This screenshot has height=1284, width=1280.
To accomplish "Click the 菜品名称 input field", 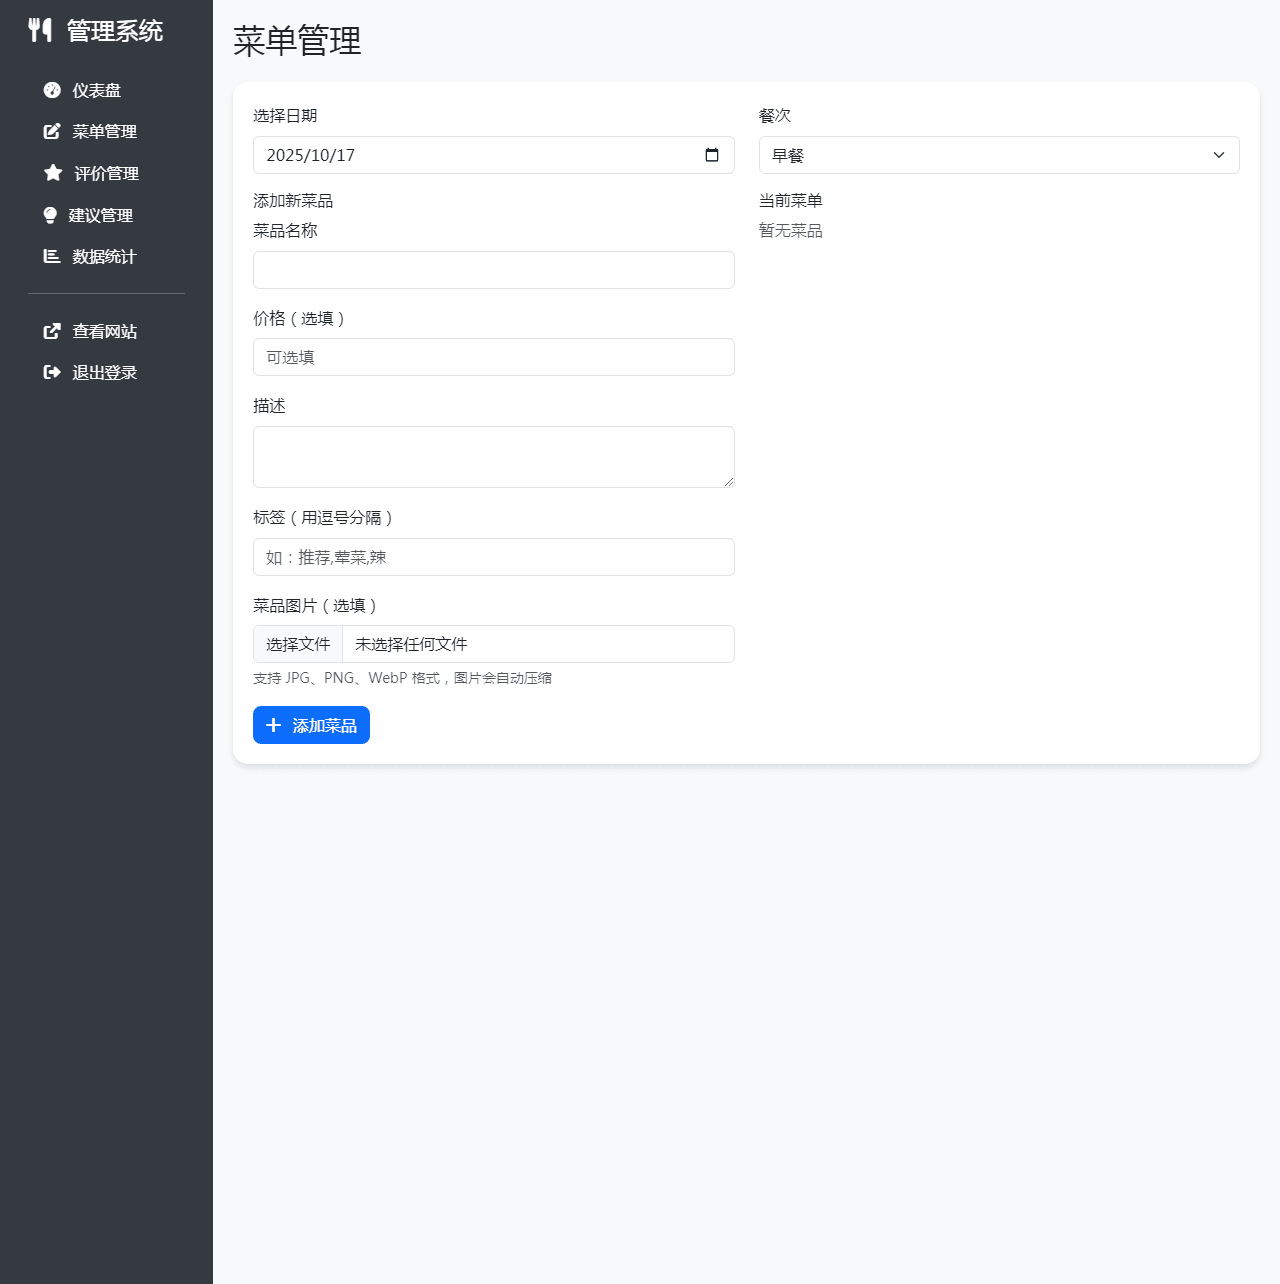I will tap(493, 269).
